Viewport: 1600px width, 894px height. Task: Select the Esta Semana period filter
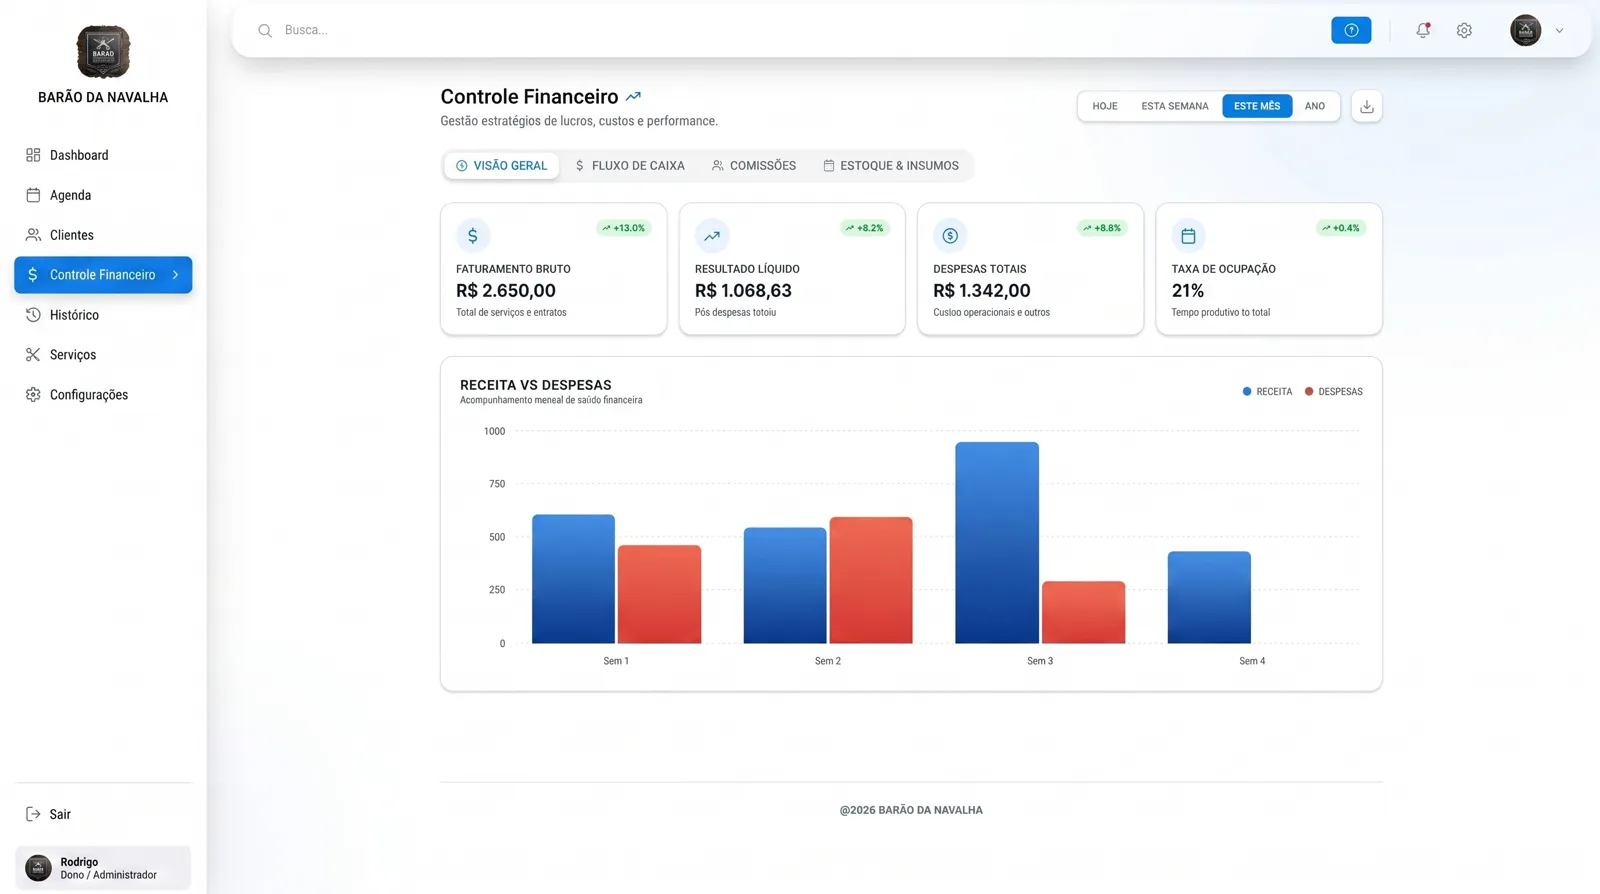1175,106
